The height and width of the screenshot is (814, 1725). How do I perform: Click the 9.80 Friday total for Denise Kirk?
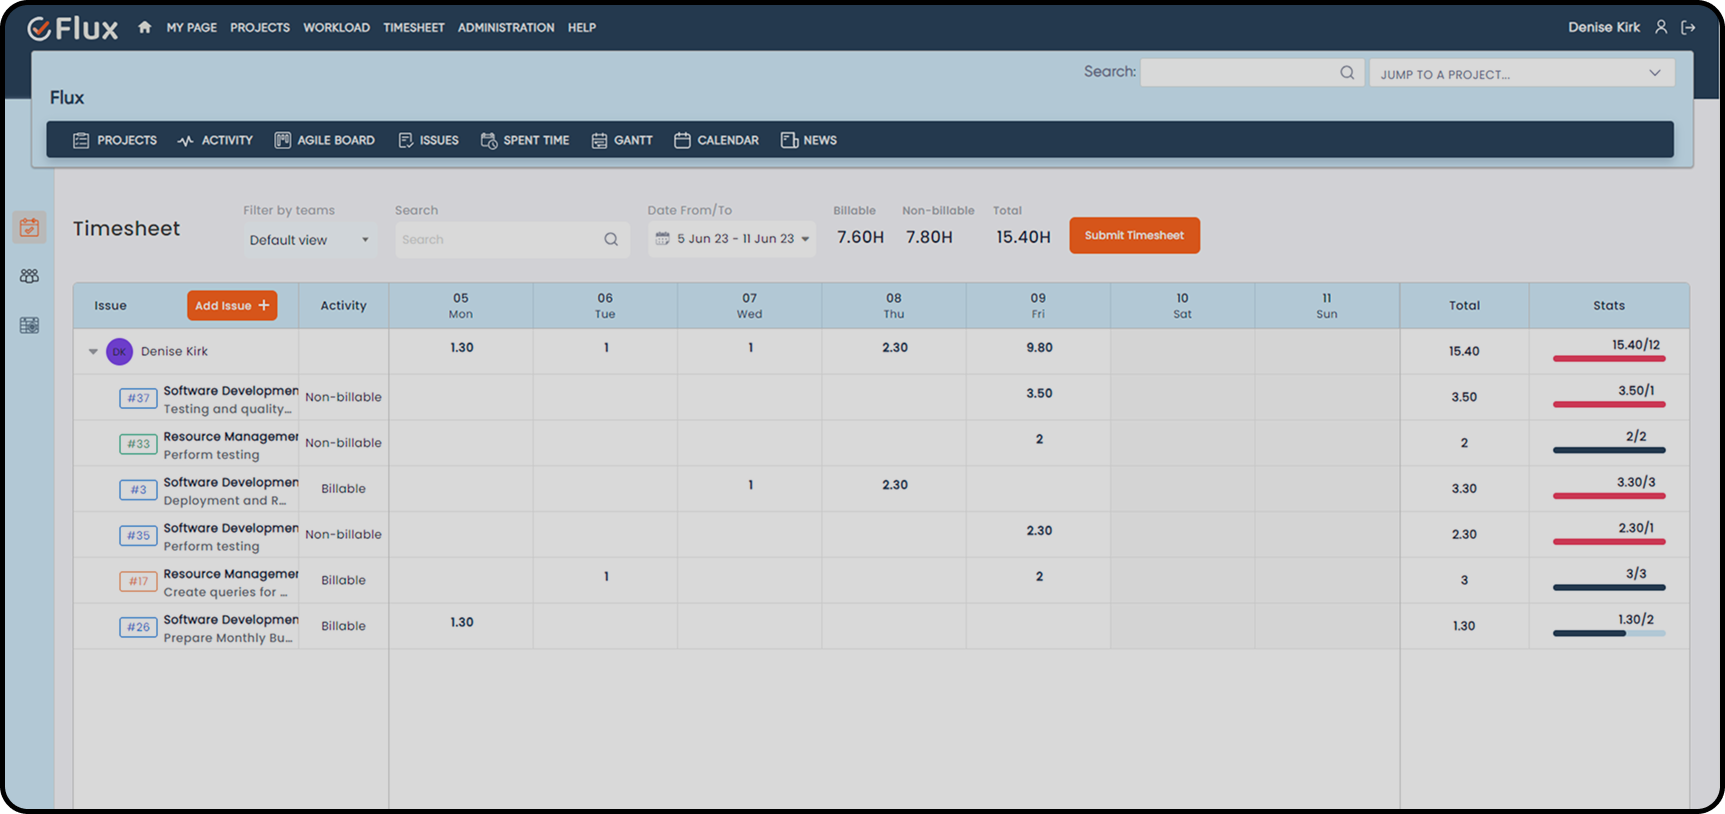tap(1039, 348)
